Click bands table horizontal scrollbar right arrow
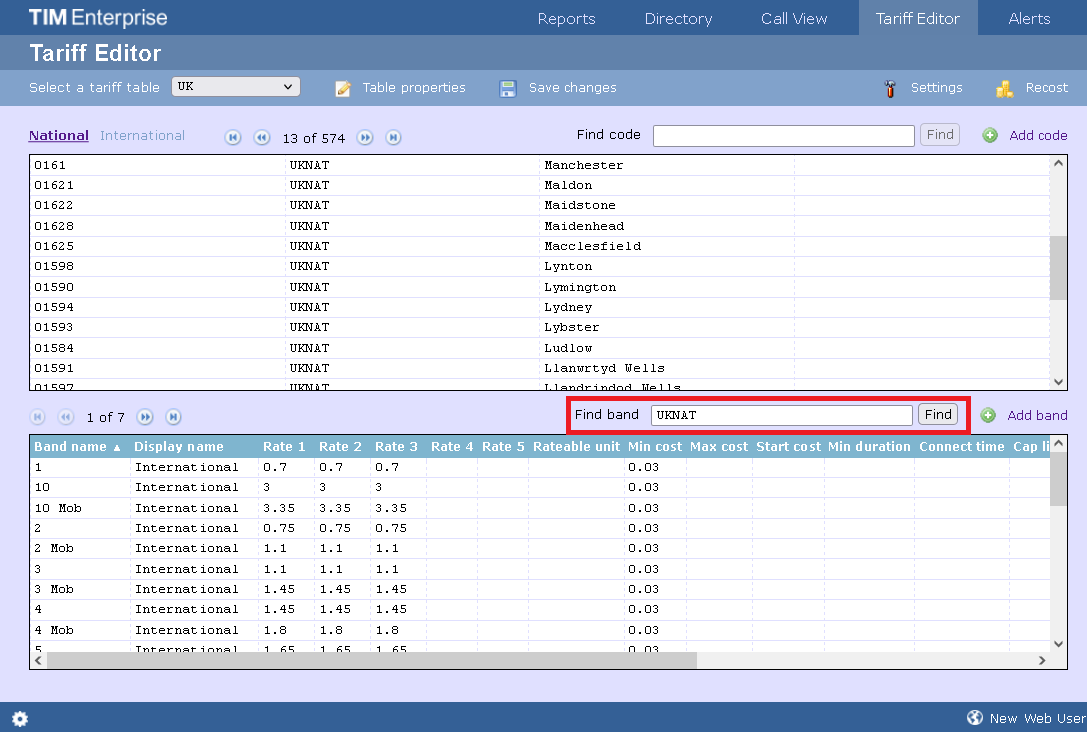The image size is (1087, 732). click(x=1041, y=661)
